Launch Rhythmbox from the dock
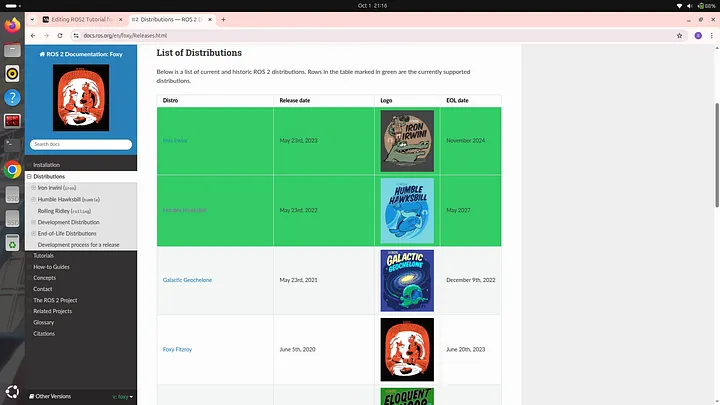The width and height of the screenshot is (720, 405). pos(12,73)
